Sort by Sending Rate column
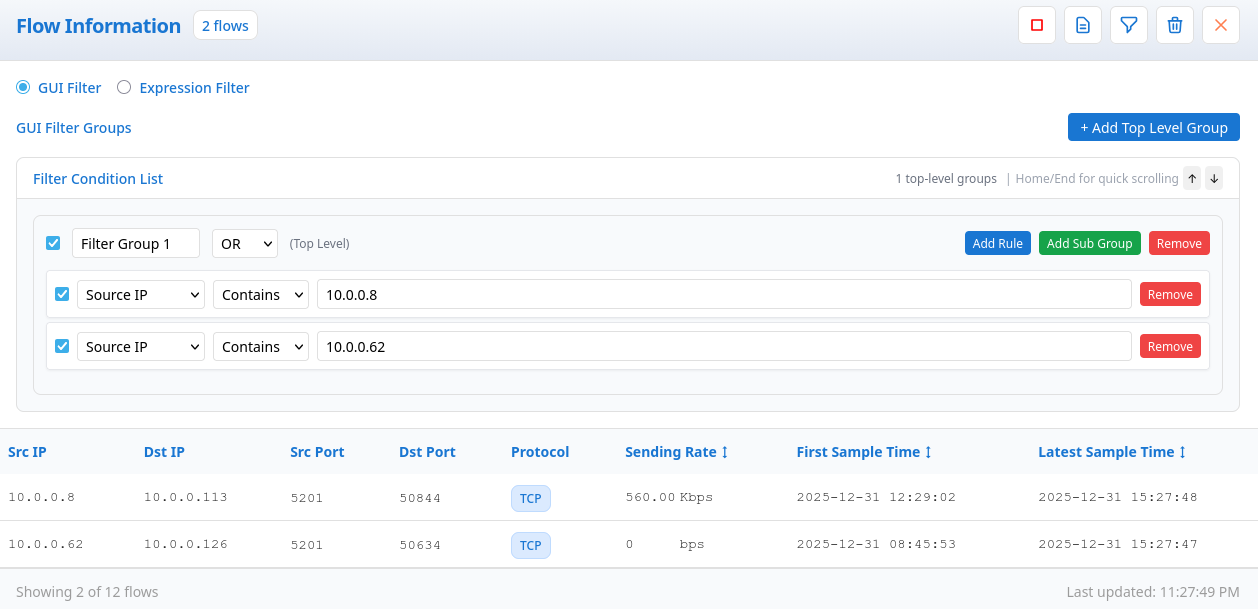The height and width of the screenshot is (609, 1258). 677,452
